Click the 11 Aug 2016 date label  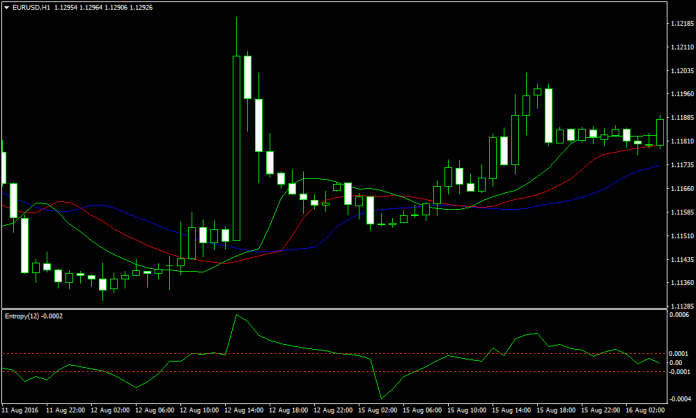(x=21, y=410)
